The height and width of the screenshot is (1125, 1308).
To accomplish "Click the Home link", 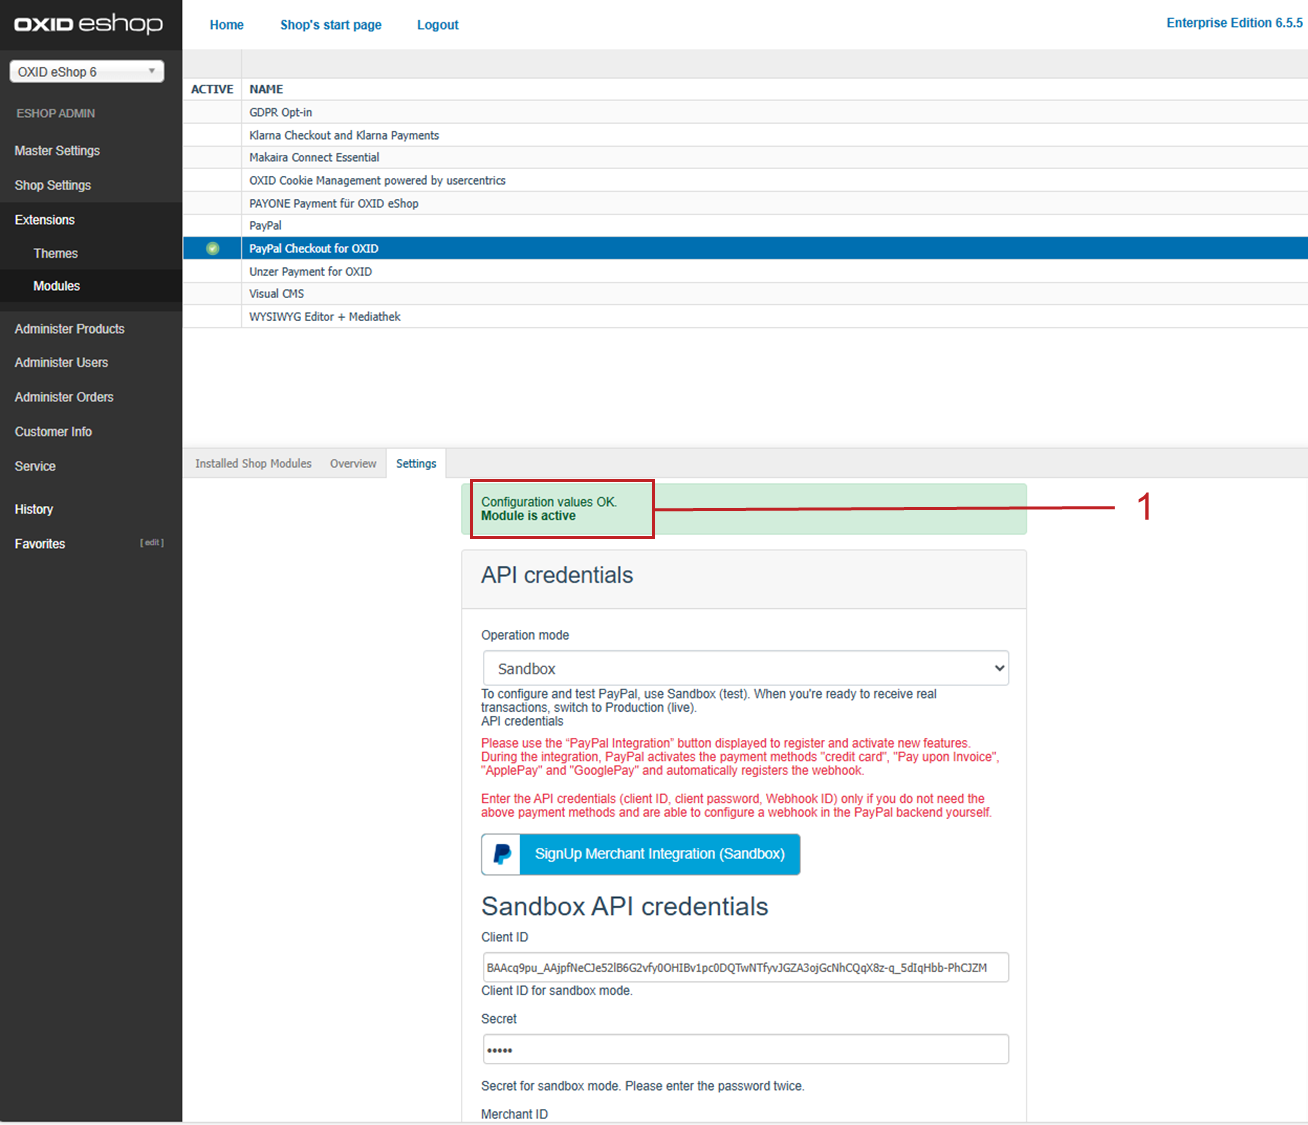I will [x=226, y=25].
